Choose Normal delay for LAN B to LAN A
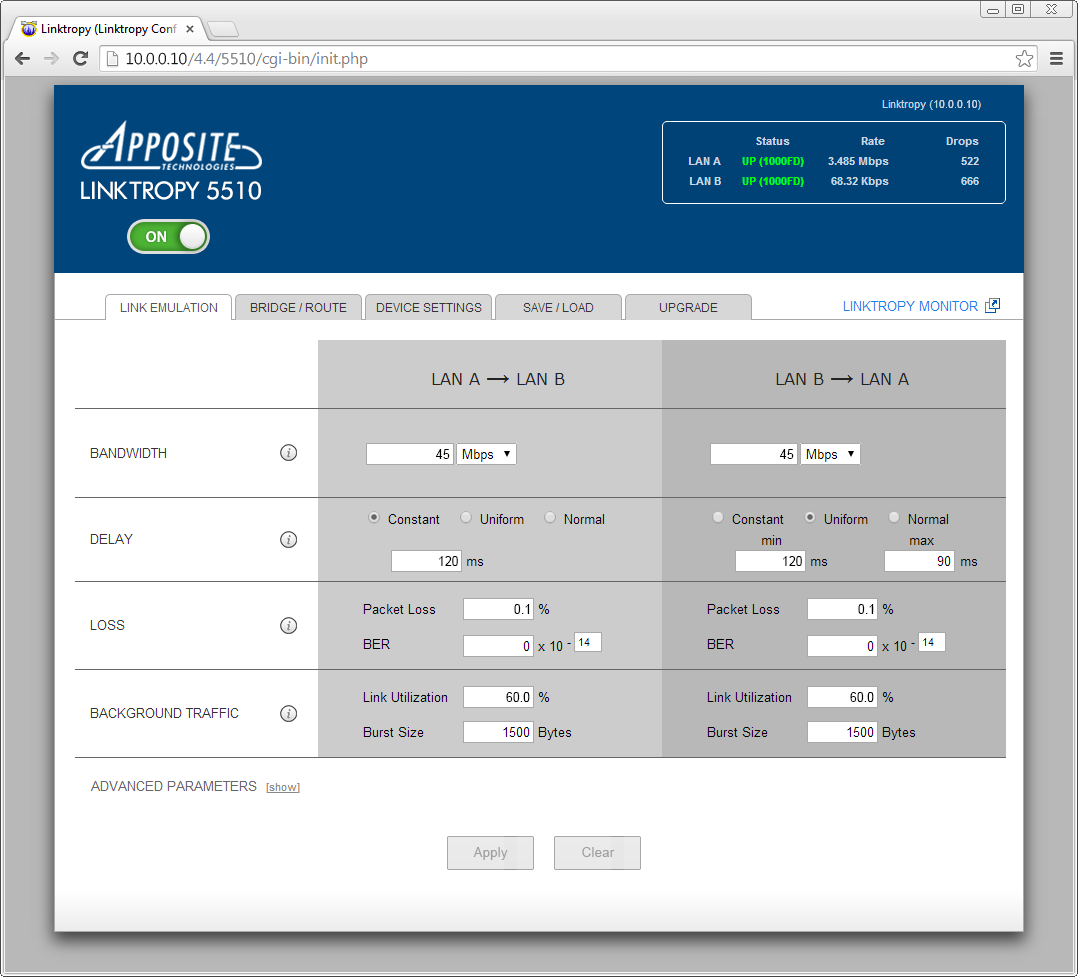Screen dimensions: 1078x977 (x=894, y=518)
